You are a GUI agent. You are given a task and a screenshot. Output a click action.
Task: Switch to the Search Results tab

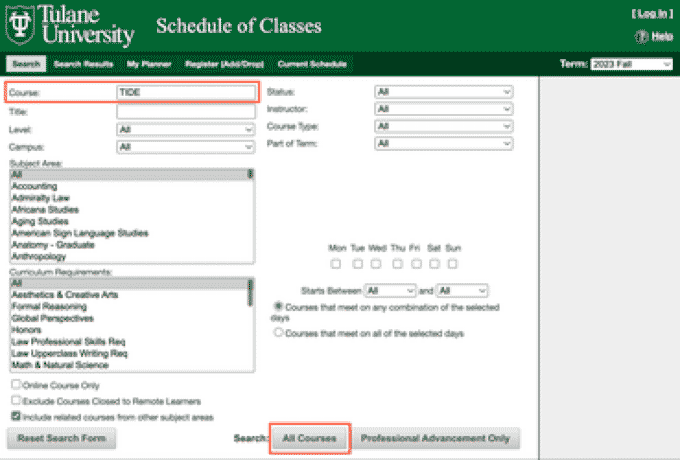coord(83,64)
